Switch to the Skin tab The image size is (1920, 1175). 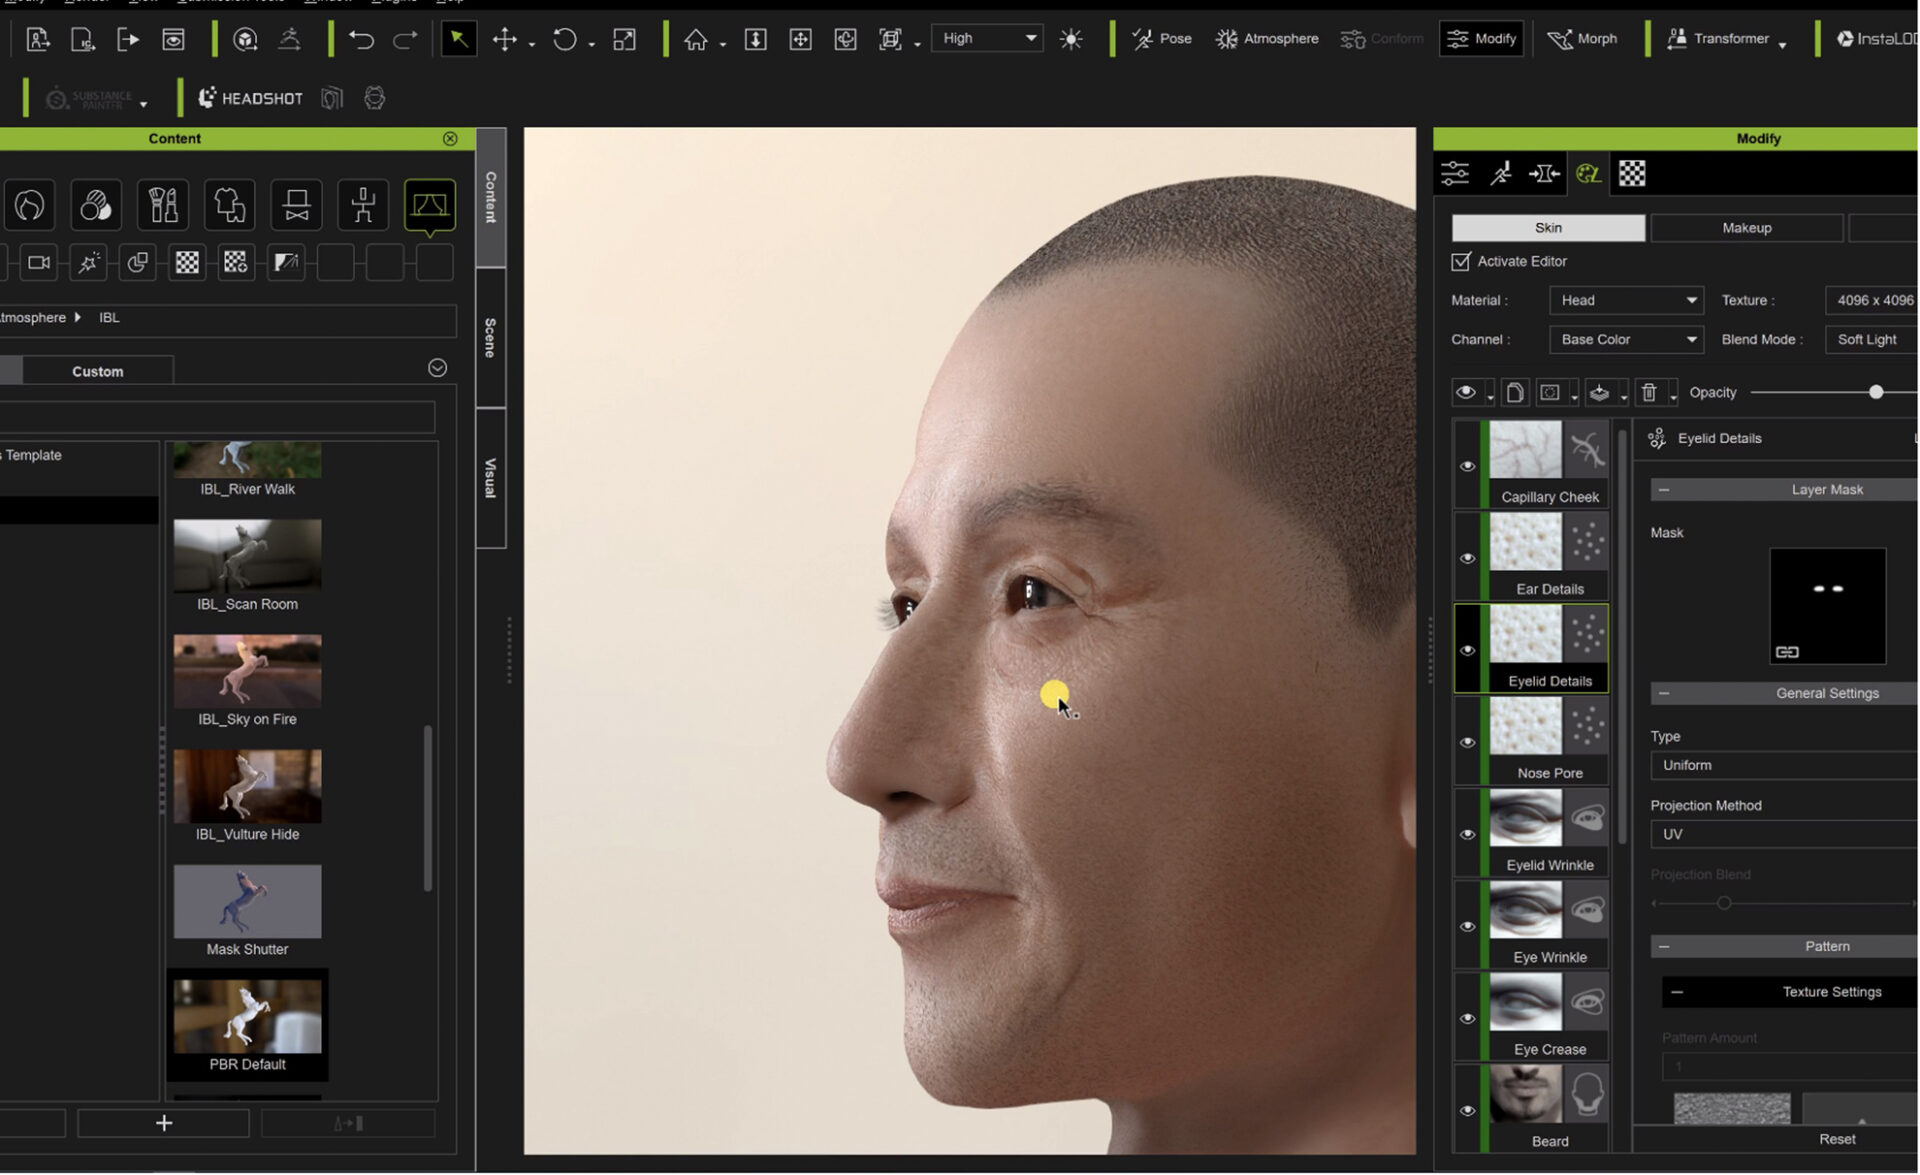1548,228
